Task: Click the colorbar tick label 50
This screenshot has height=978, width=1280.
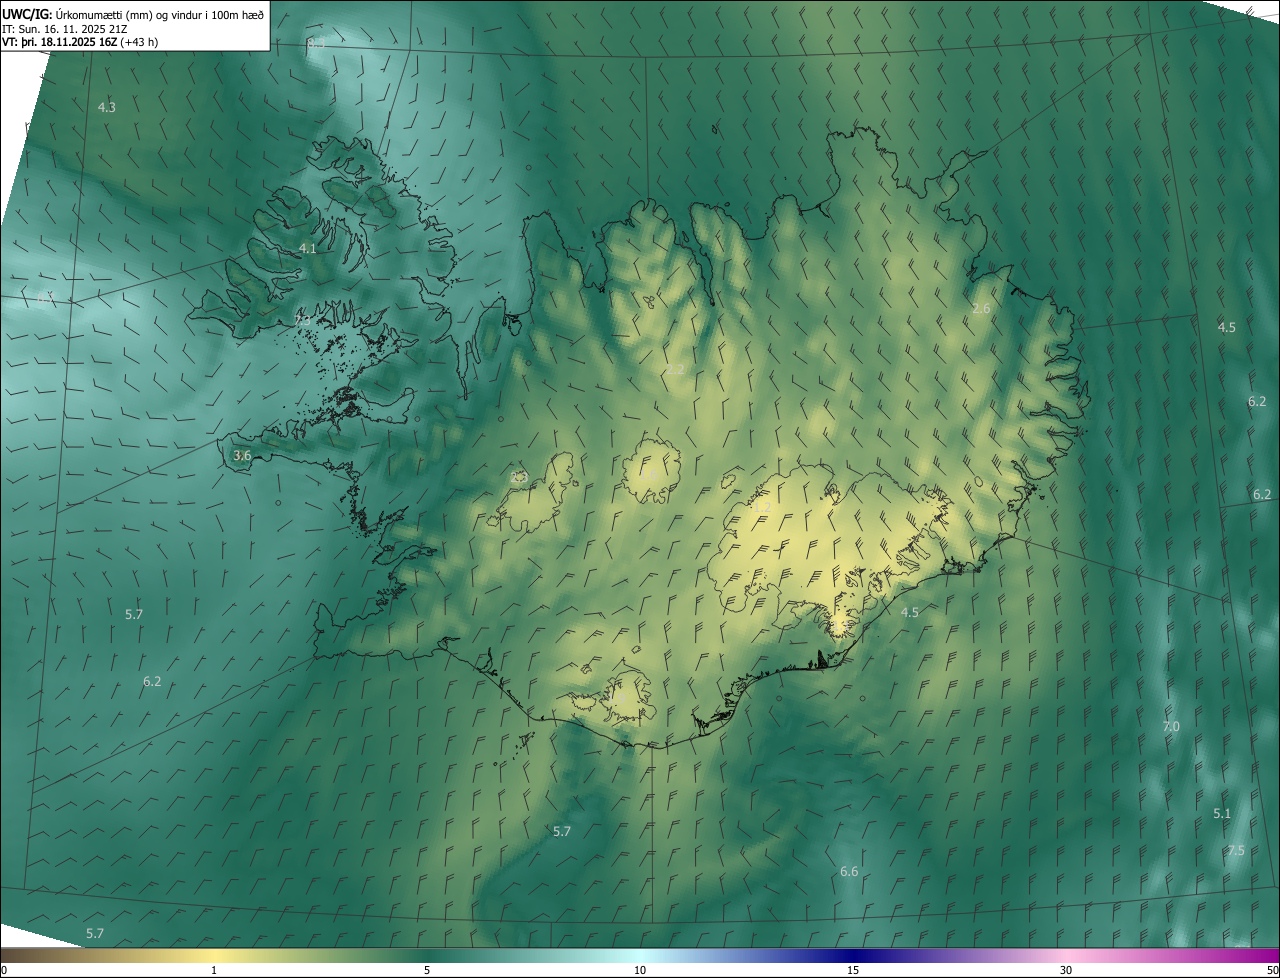Action: (1272, 970)
